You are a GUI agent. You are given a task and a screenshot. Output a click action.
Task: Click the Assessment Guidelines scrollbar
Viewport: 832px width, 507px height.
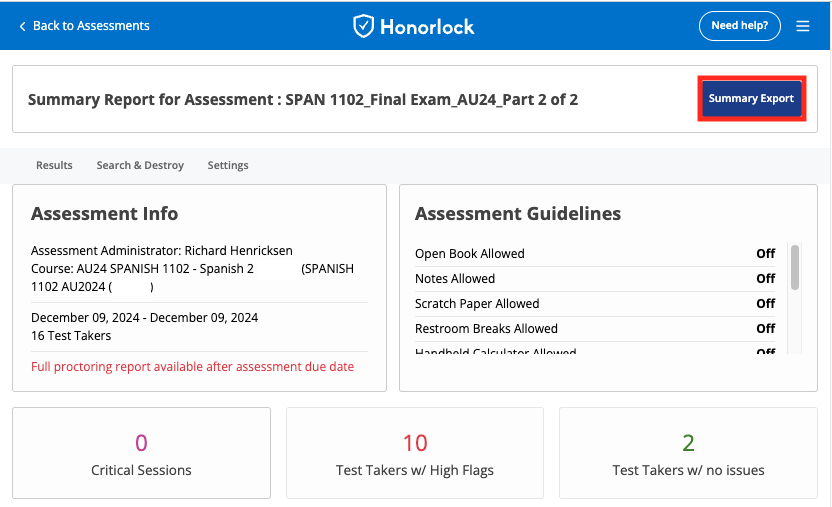point(794,267)
